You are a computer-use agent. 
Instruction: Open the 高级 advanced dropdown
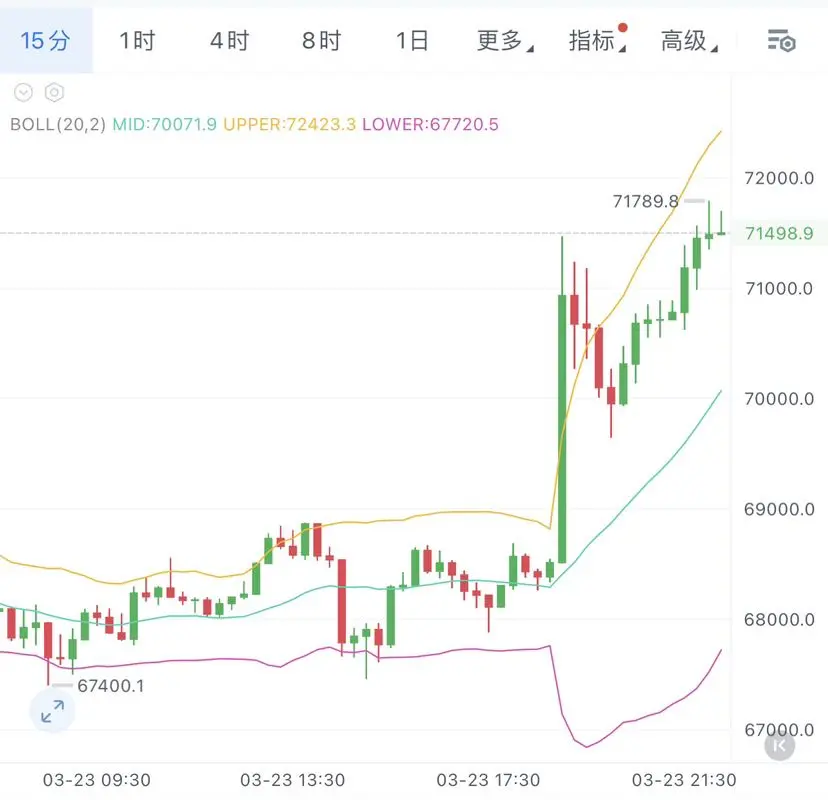689,41
